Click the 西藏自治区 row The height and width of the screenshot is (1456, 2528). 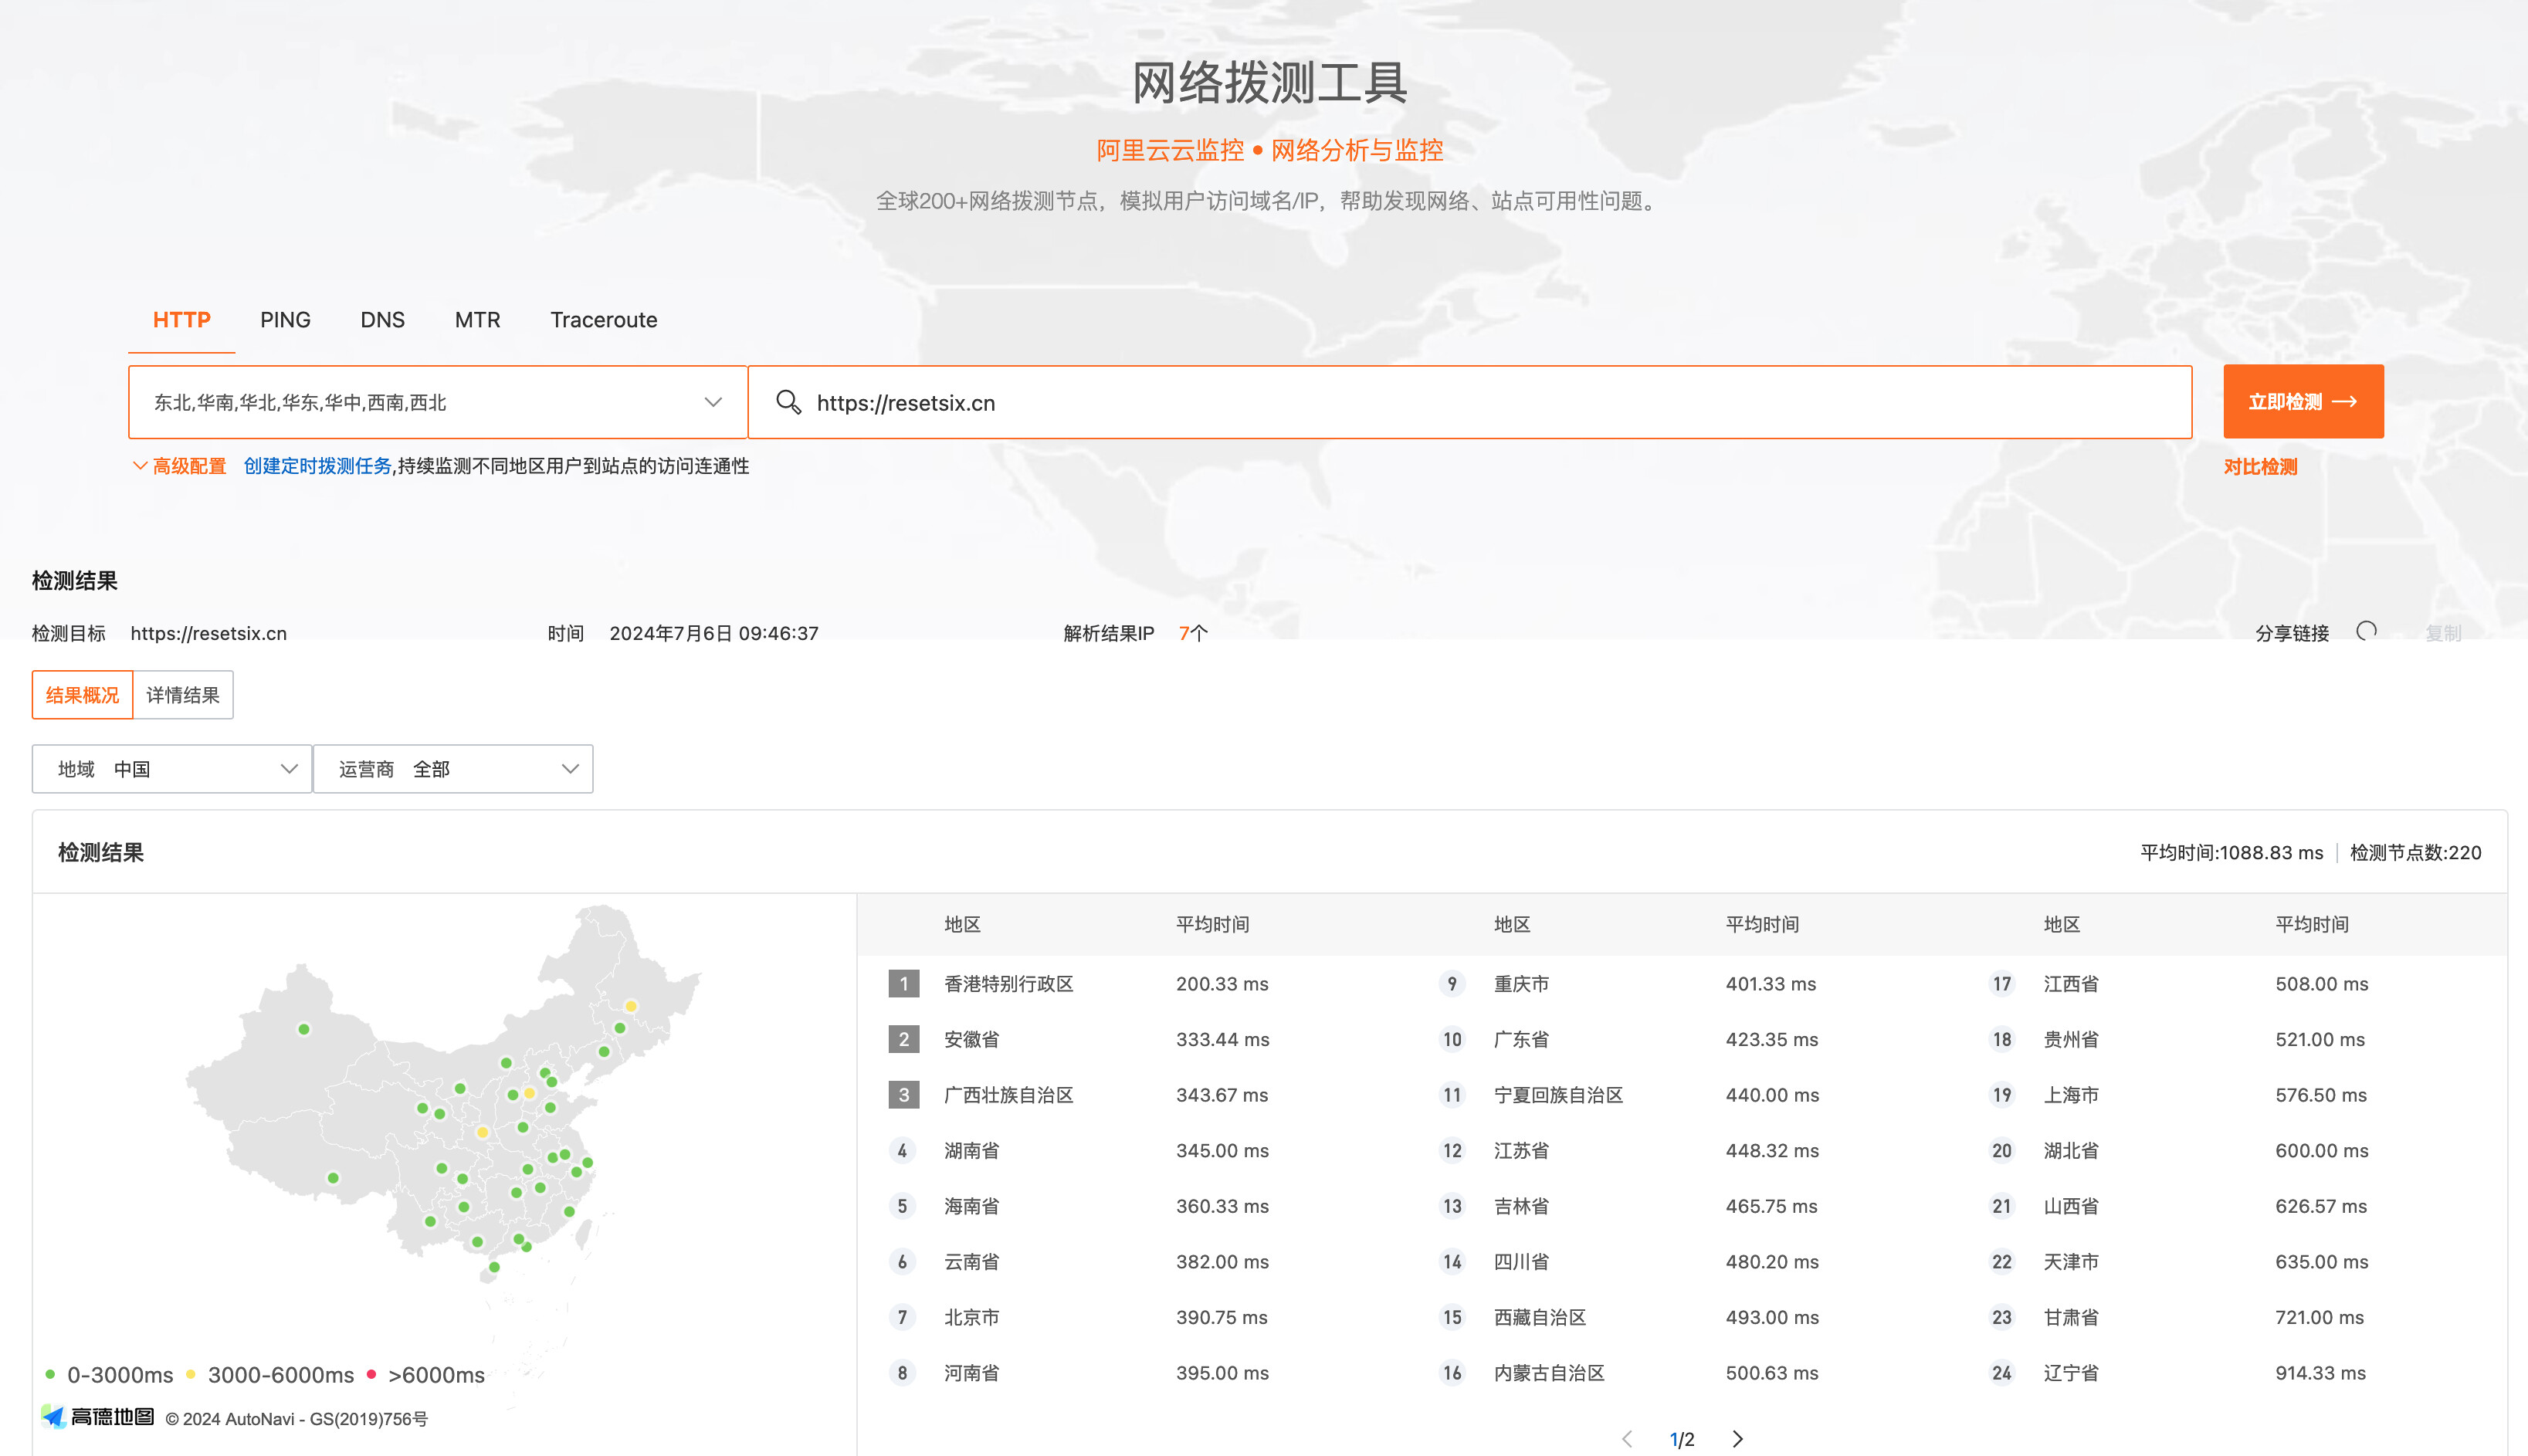pyautogui.click(x=1682, y=1316)
